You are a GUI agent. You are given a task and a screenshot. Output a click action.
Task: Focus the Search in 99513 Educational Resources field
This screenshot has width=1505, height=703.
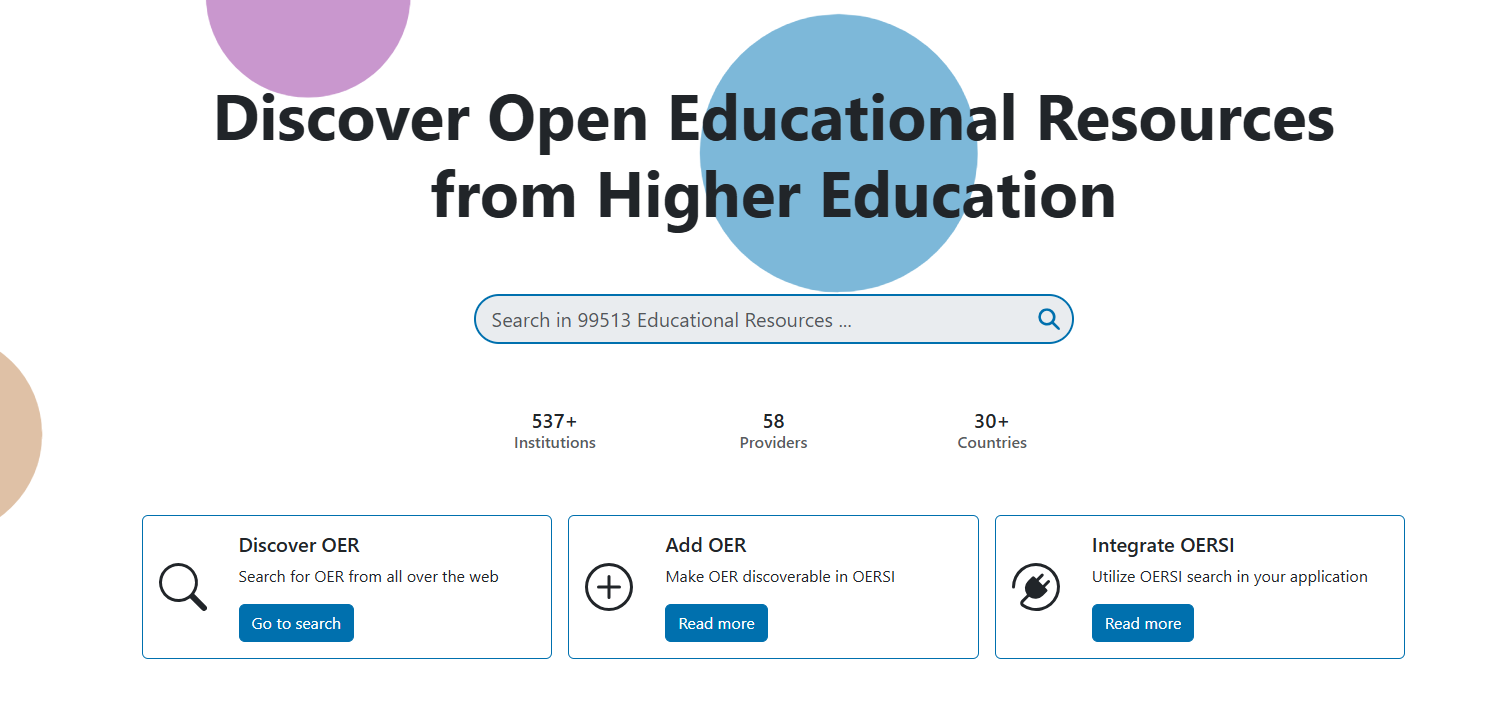pos(750,320)
